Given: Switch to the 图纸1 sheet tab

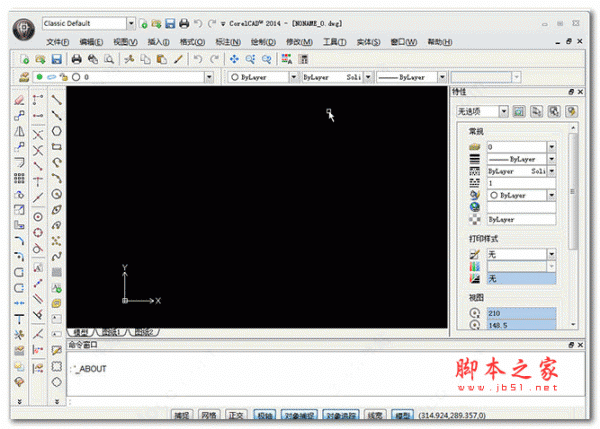Looking at the screenshot, I should click(x=111, y=333).
